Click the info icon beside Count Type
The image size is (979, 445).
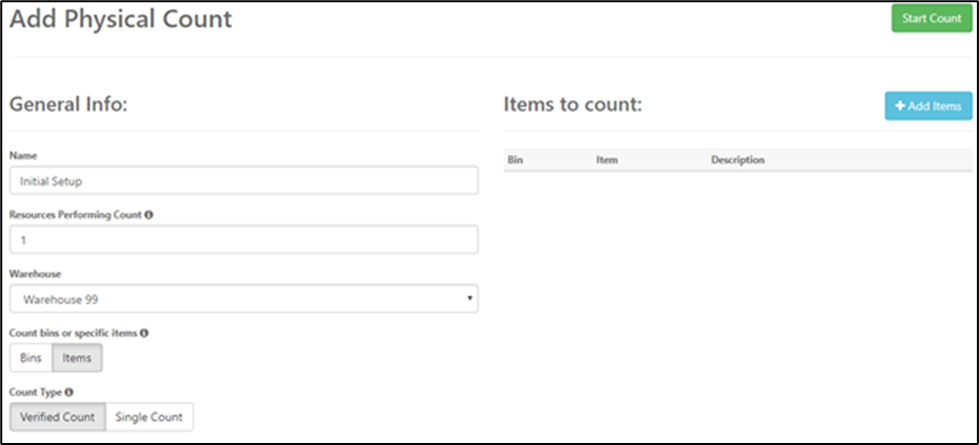68,392
